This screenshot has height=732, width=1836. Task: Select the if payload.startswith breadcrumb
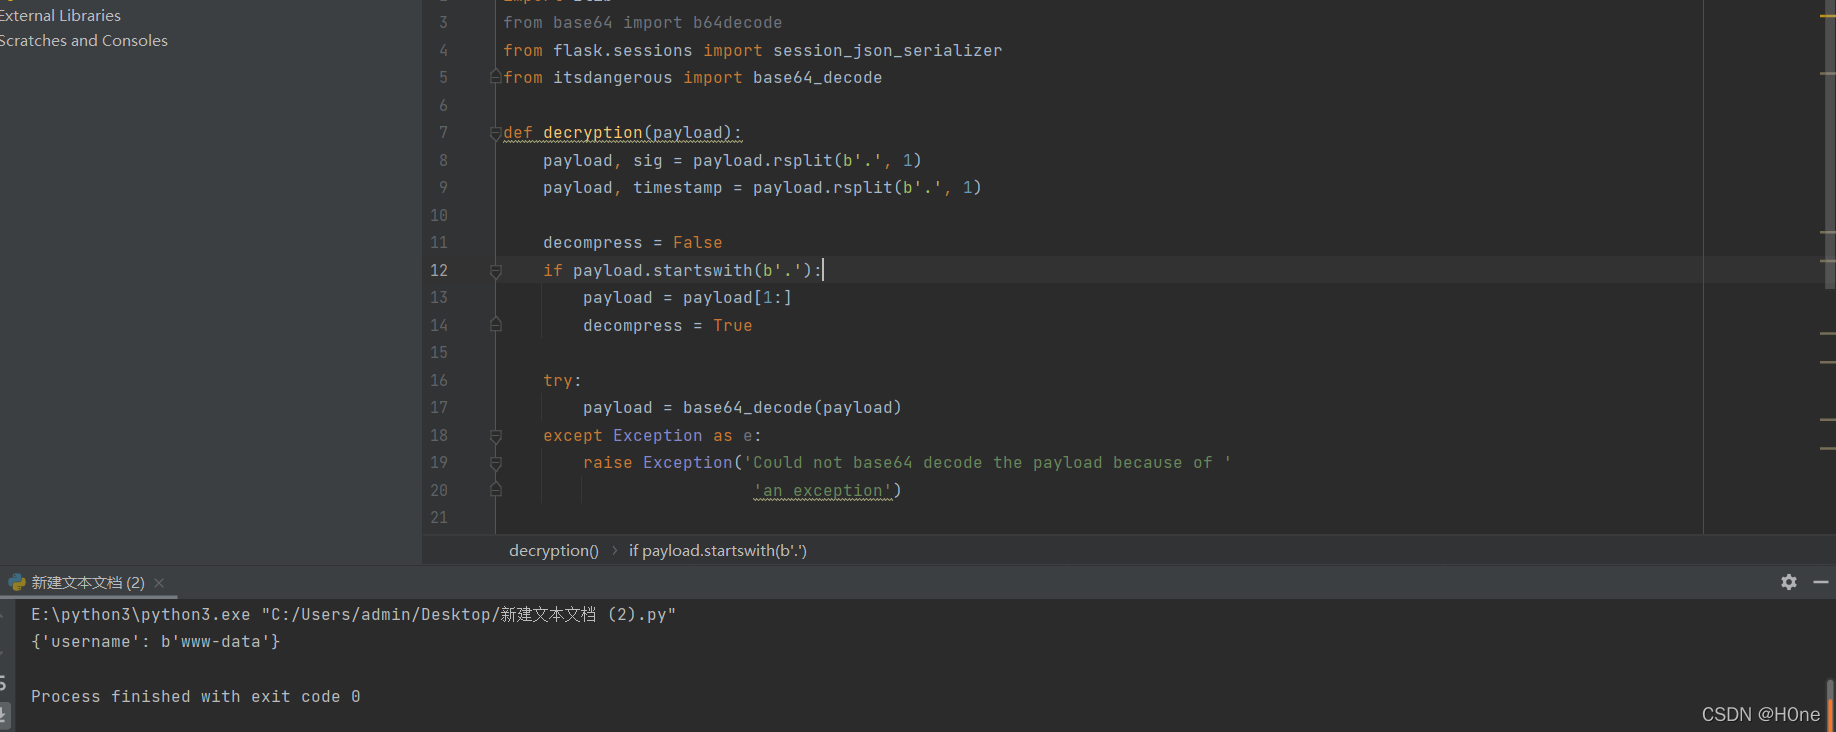coord(718,551)
